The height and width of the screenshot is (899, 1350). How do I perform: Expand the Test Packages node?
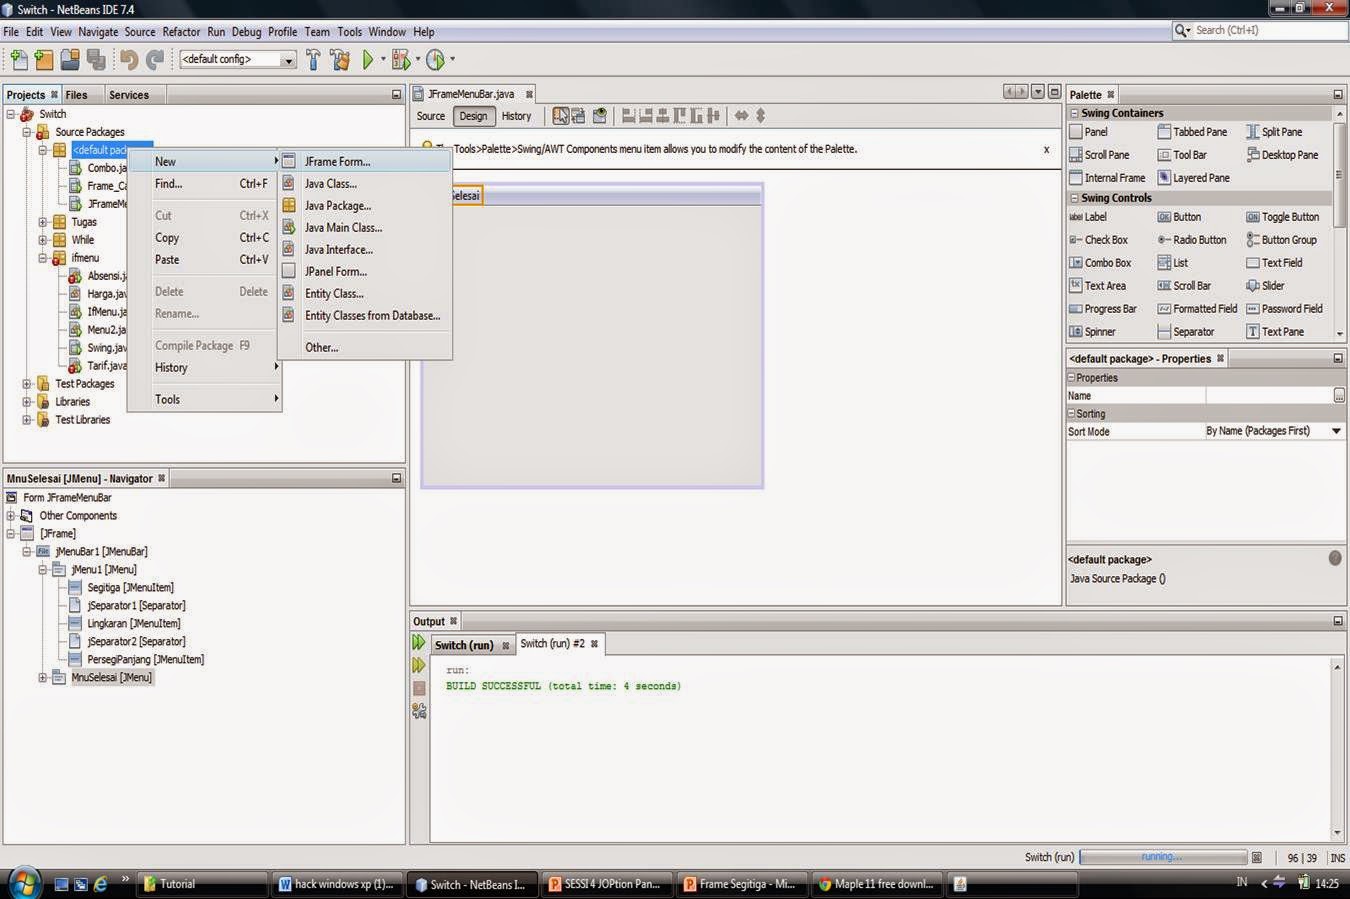coord(27,384)
